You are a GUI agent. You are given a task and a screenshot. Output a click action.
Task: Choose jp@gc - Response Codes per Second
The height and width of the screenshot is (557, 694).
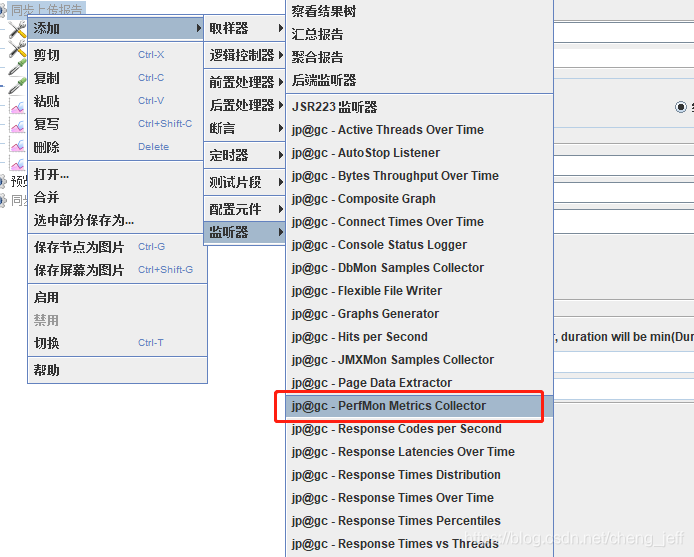click(420, 429)
